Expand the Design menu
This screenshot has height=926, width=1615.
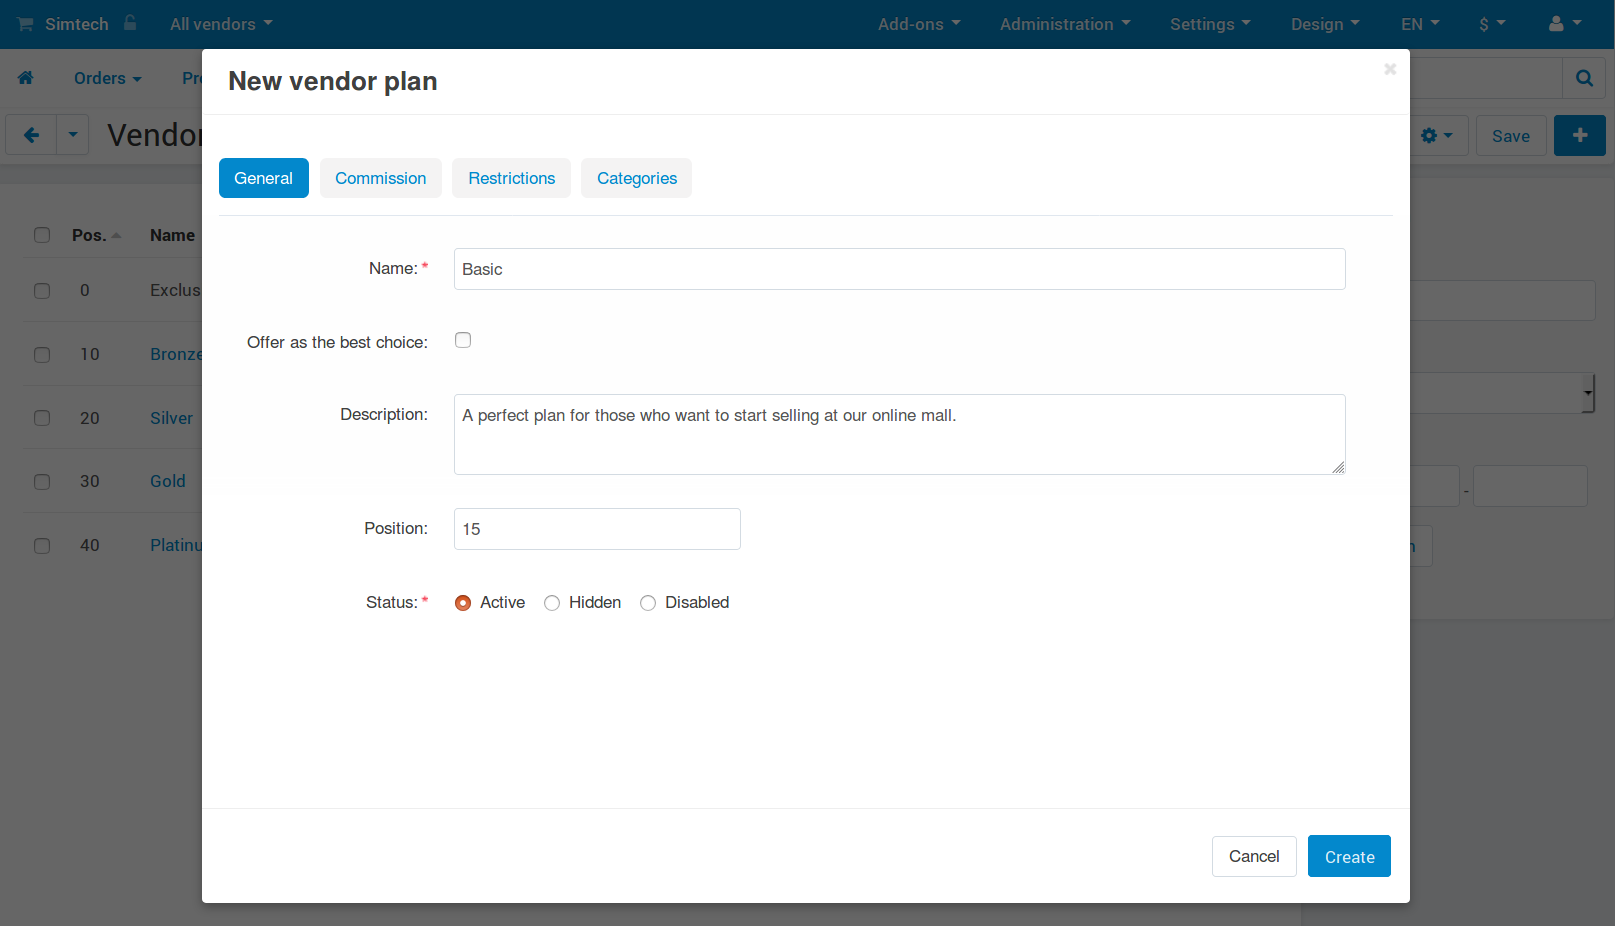click(x=1325, y=24)
